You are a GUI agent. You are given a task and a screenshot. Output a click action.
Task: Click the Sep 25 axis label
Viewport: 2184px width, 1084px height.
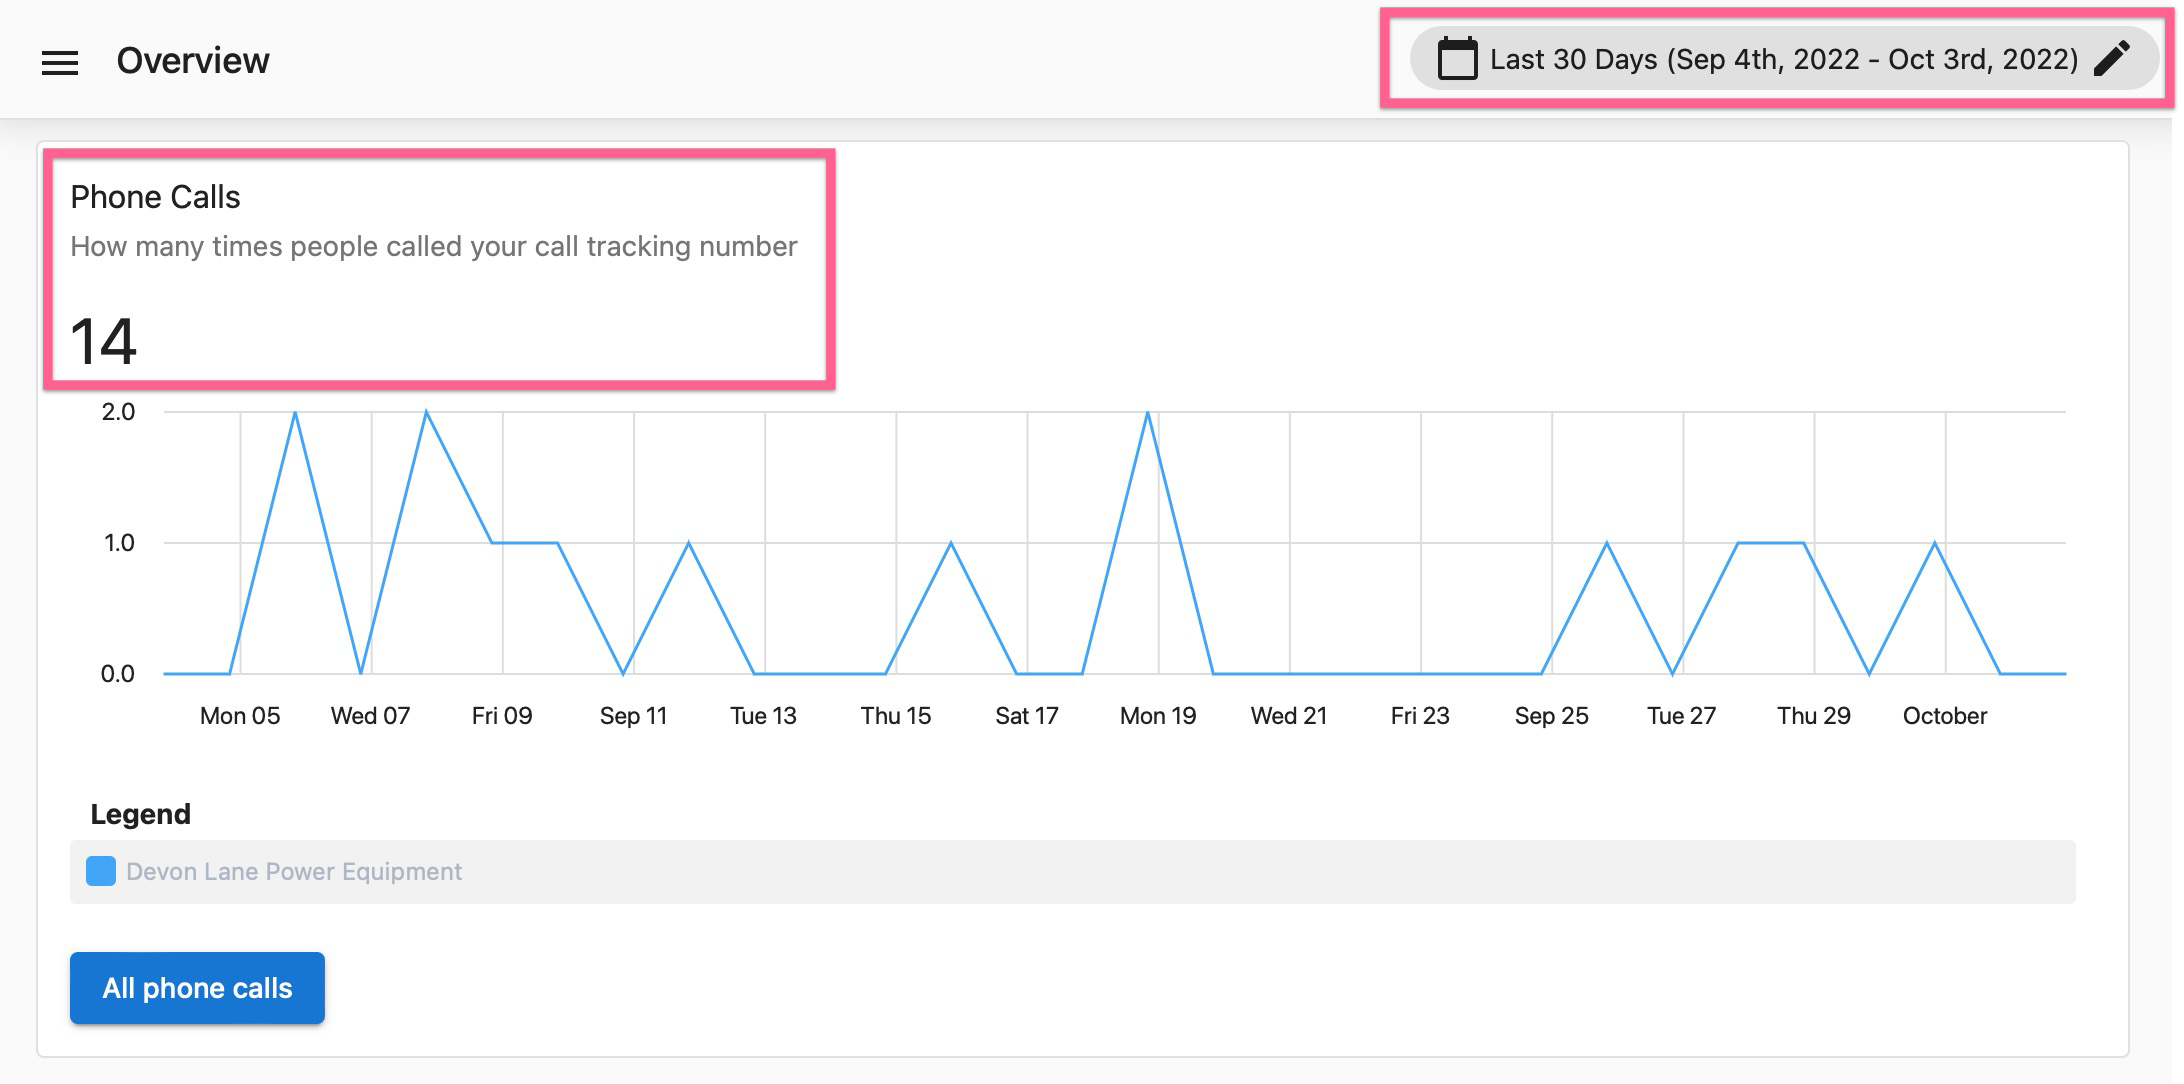(x=1552, y=716)
